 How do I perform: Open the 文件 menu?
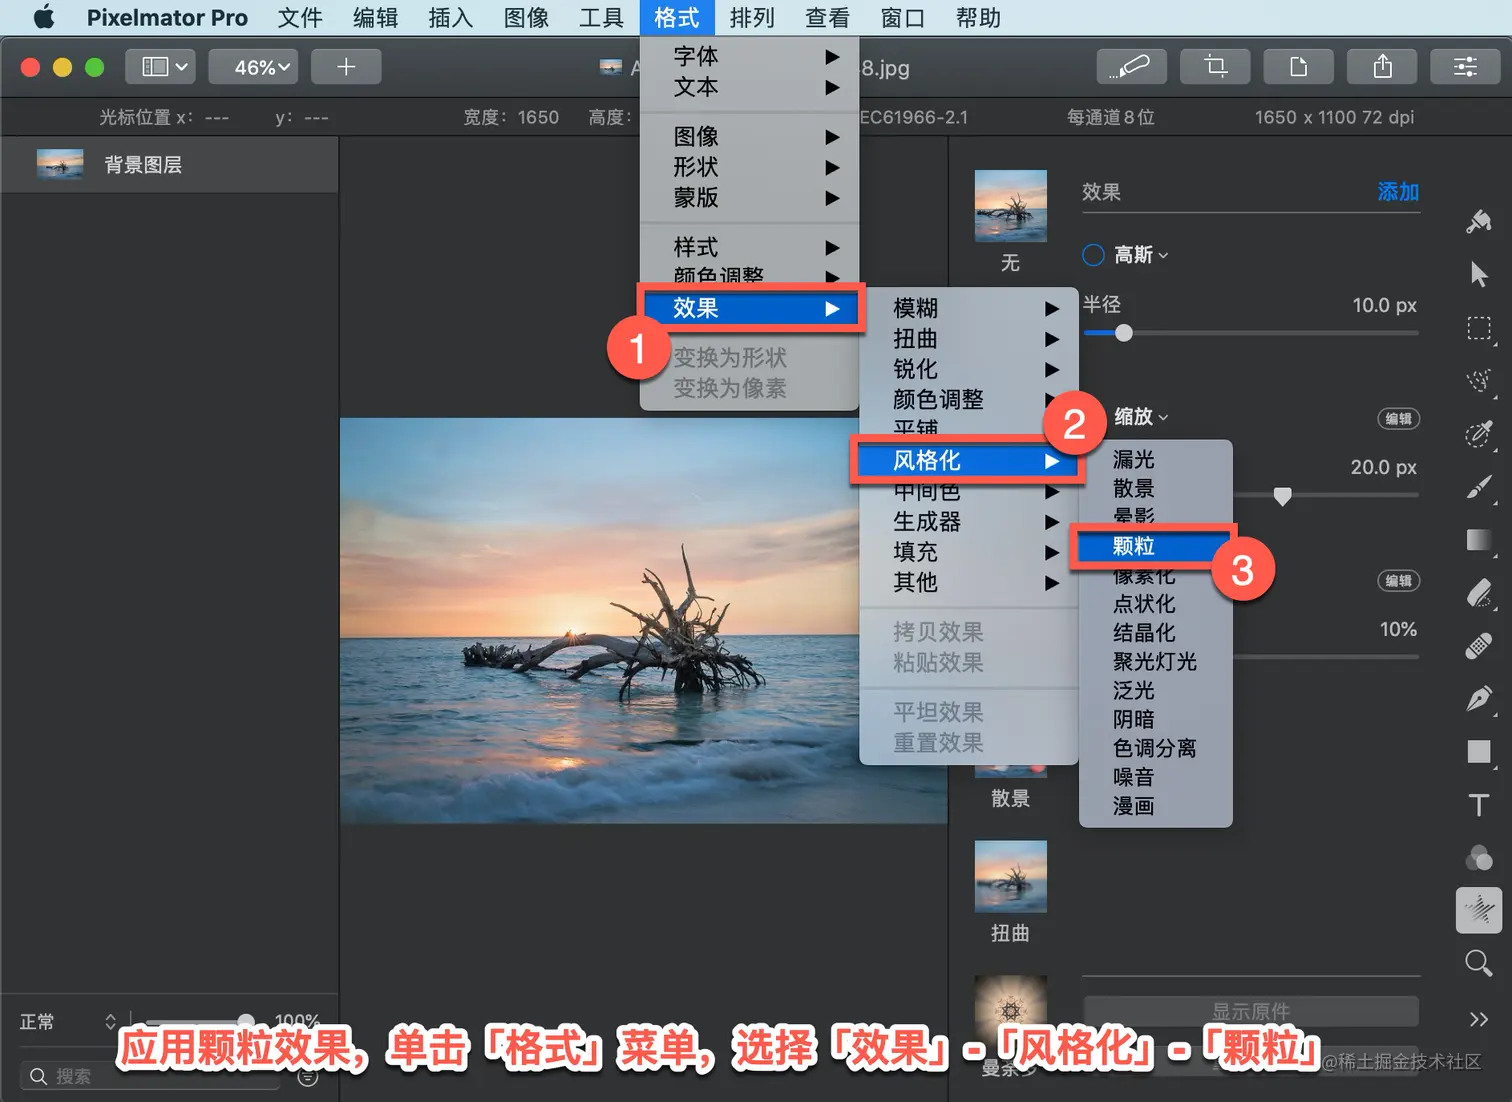pyautogui.click(x=300, y=17)
